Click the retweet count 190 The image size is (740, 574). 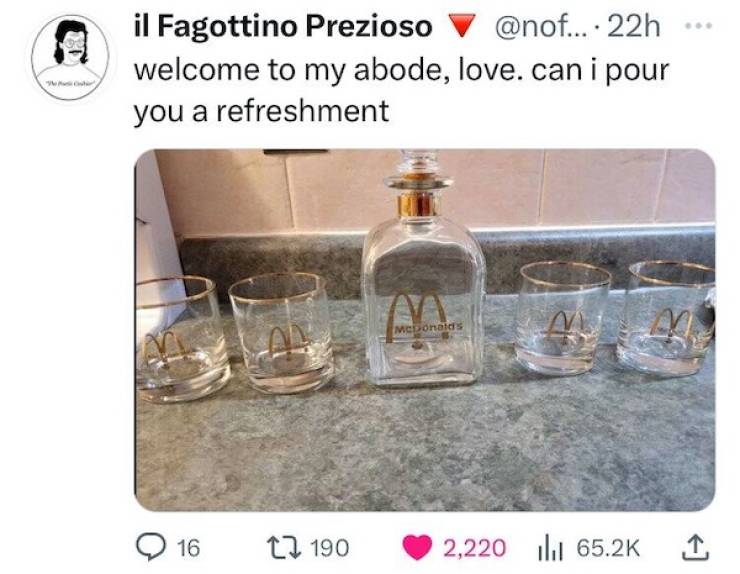pos(329,547)
